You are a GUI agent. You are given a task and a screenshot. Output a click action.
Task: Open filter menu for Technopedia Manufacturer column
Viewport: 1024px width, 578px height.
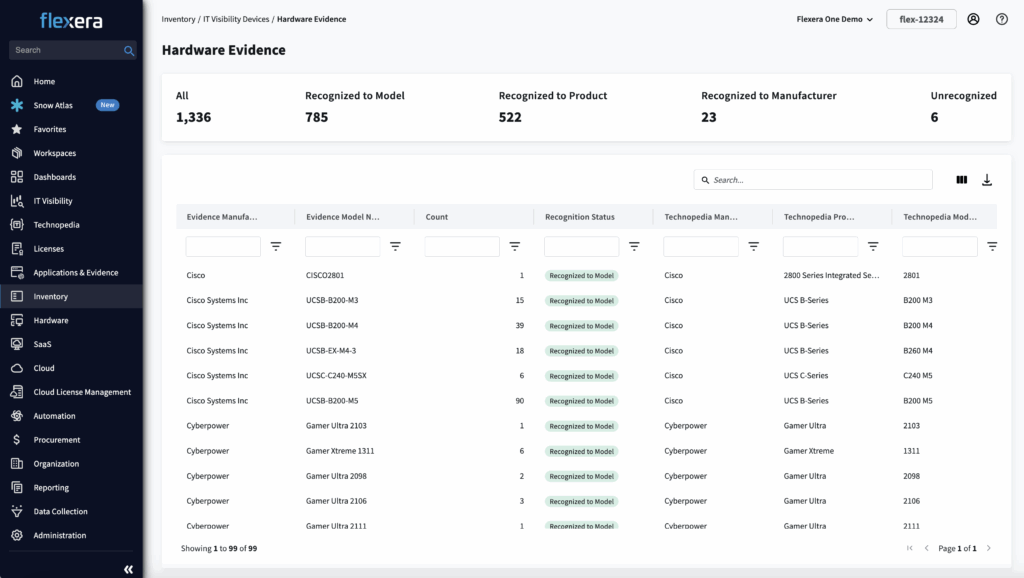(x=754, y=246)
